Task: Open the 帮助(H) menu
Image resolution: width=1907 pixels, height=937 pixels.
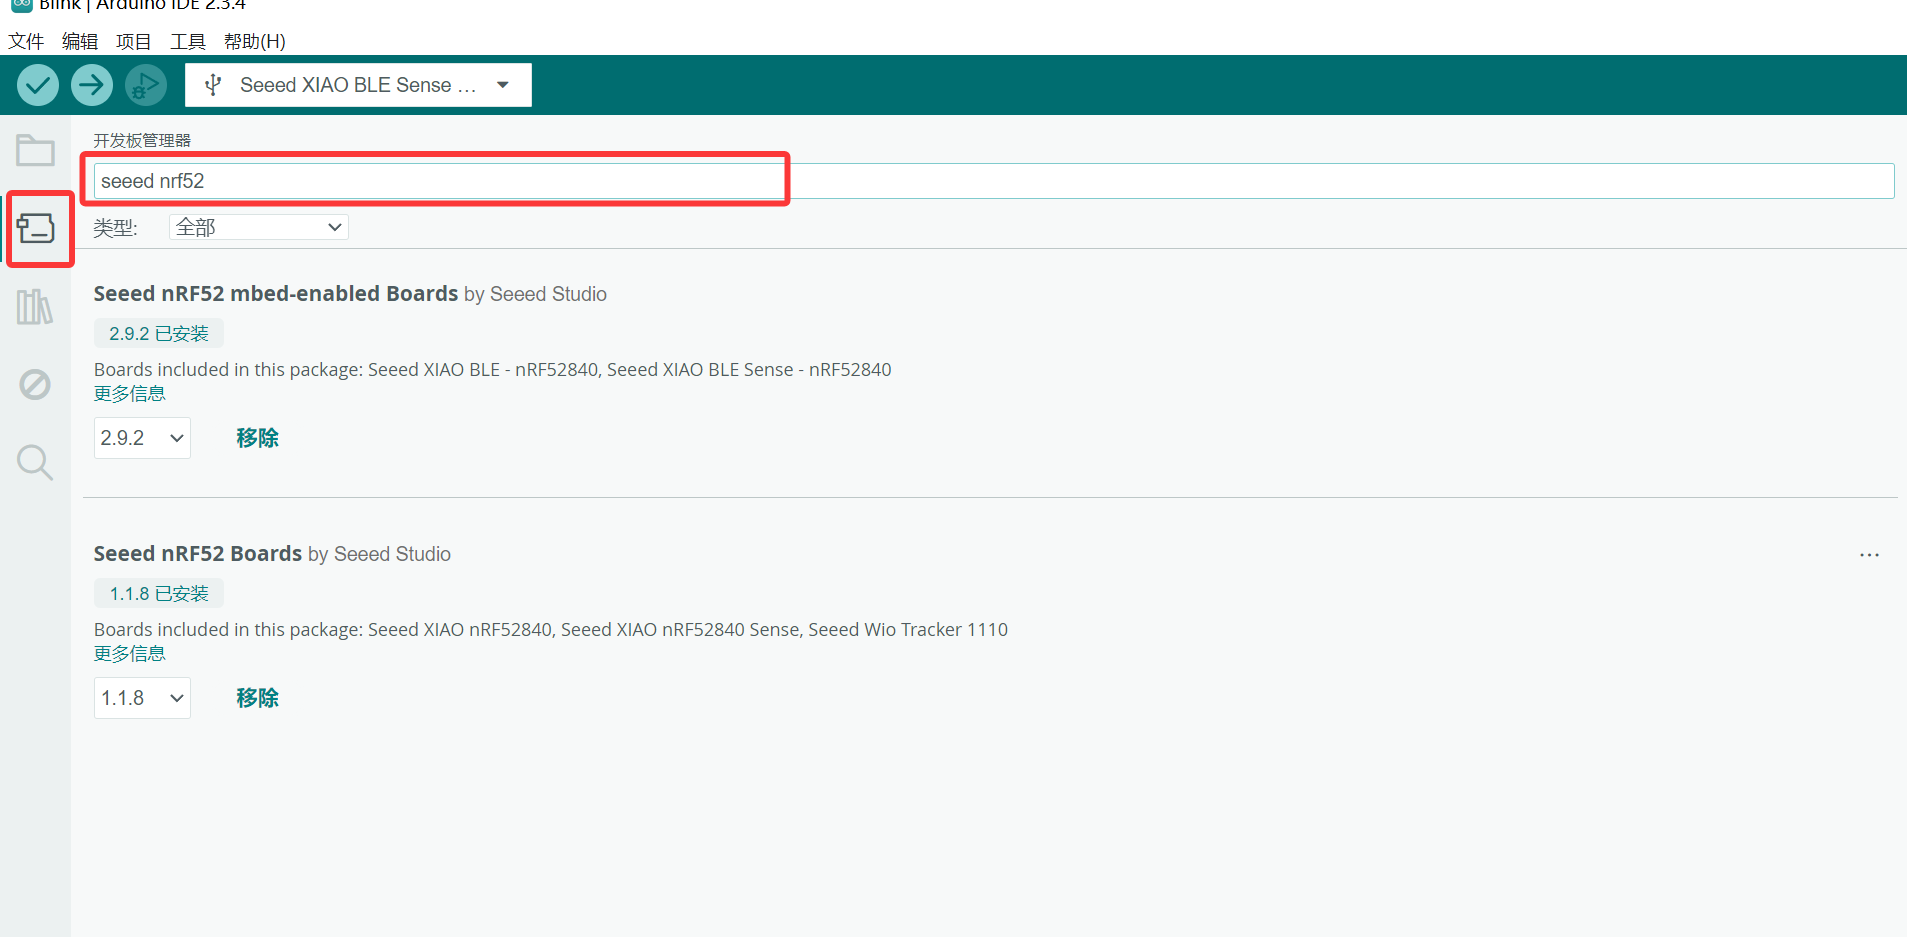Action: tap(255, 41)
